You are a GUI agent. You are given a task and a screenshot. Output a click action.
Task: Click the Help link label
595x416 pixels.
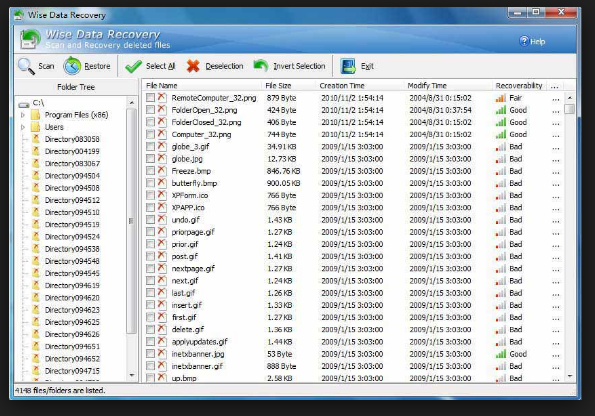[x=537, y=41]
